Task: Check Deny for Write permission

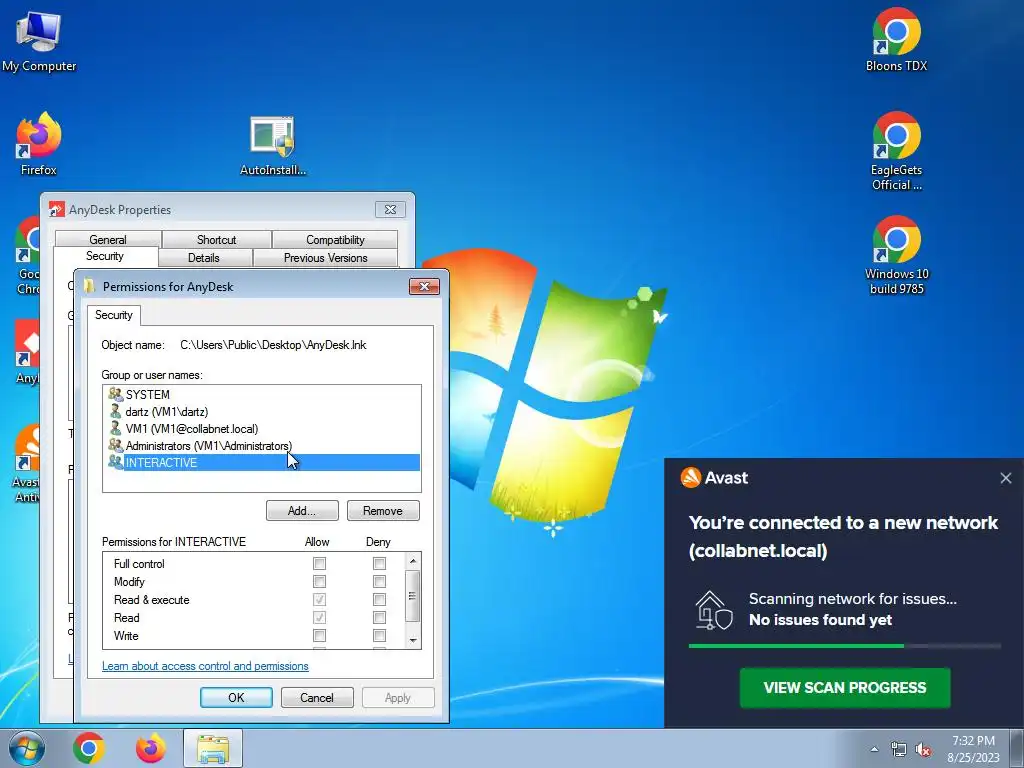Action: (x=379, y=635)
